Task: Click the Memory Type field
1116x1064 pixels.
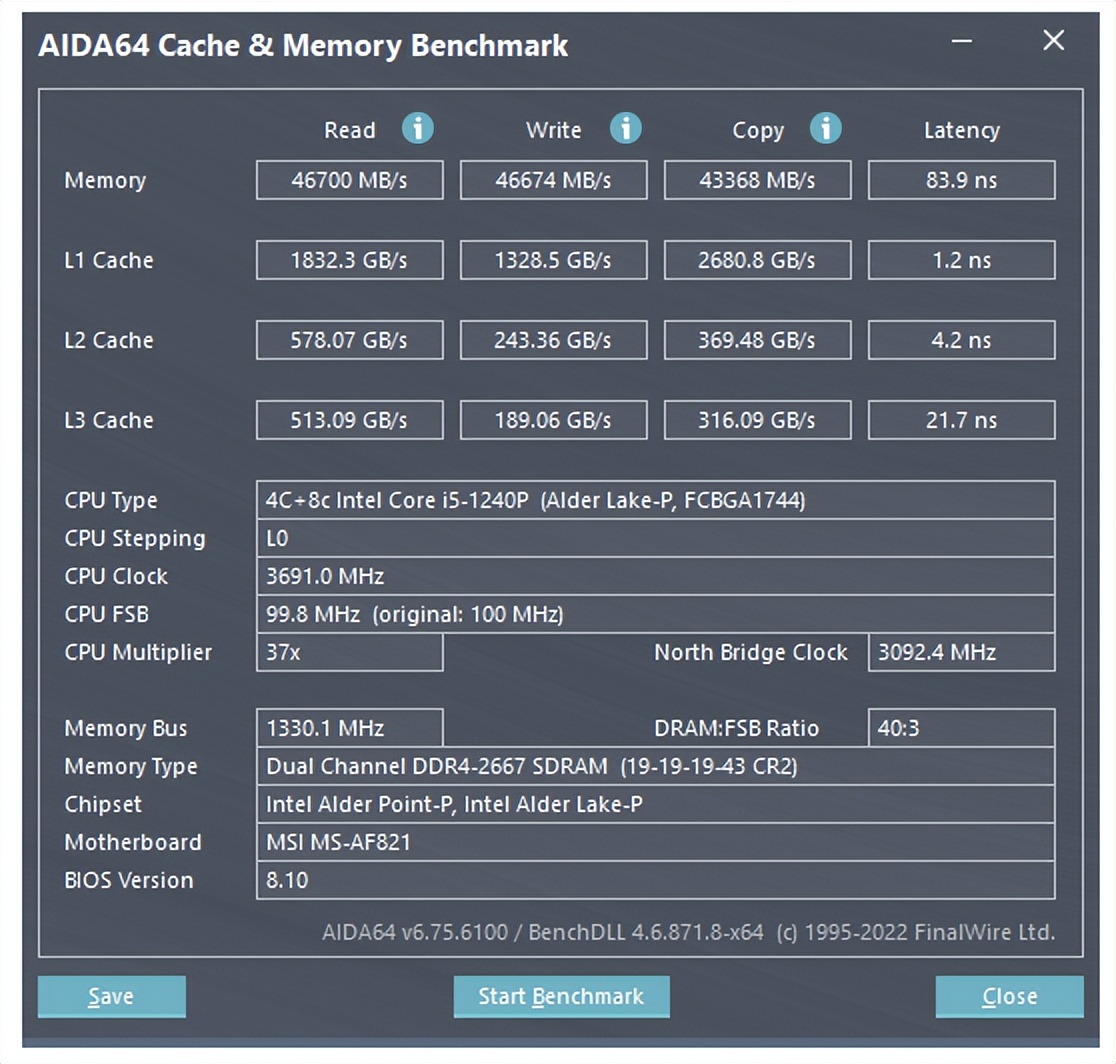Action: click(x=655, y=767)
